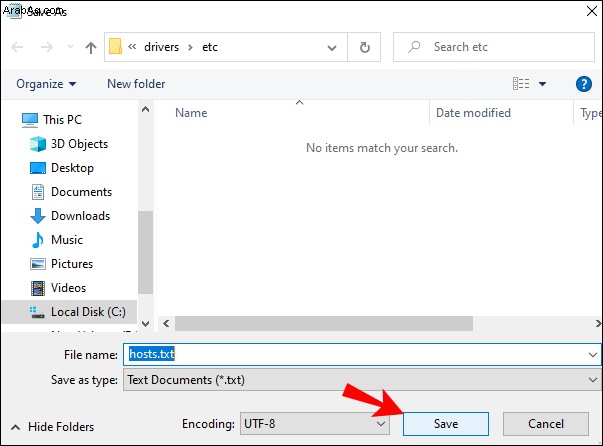Screen dimensions: 603x446
Task: Select the etc breadcrumb
Action: (210, 47)
